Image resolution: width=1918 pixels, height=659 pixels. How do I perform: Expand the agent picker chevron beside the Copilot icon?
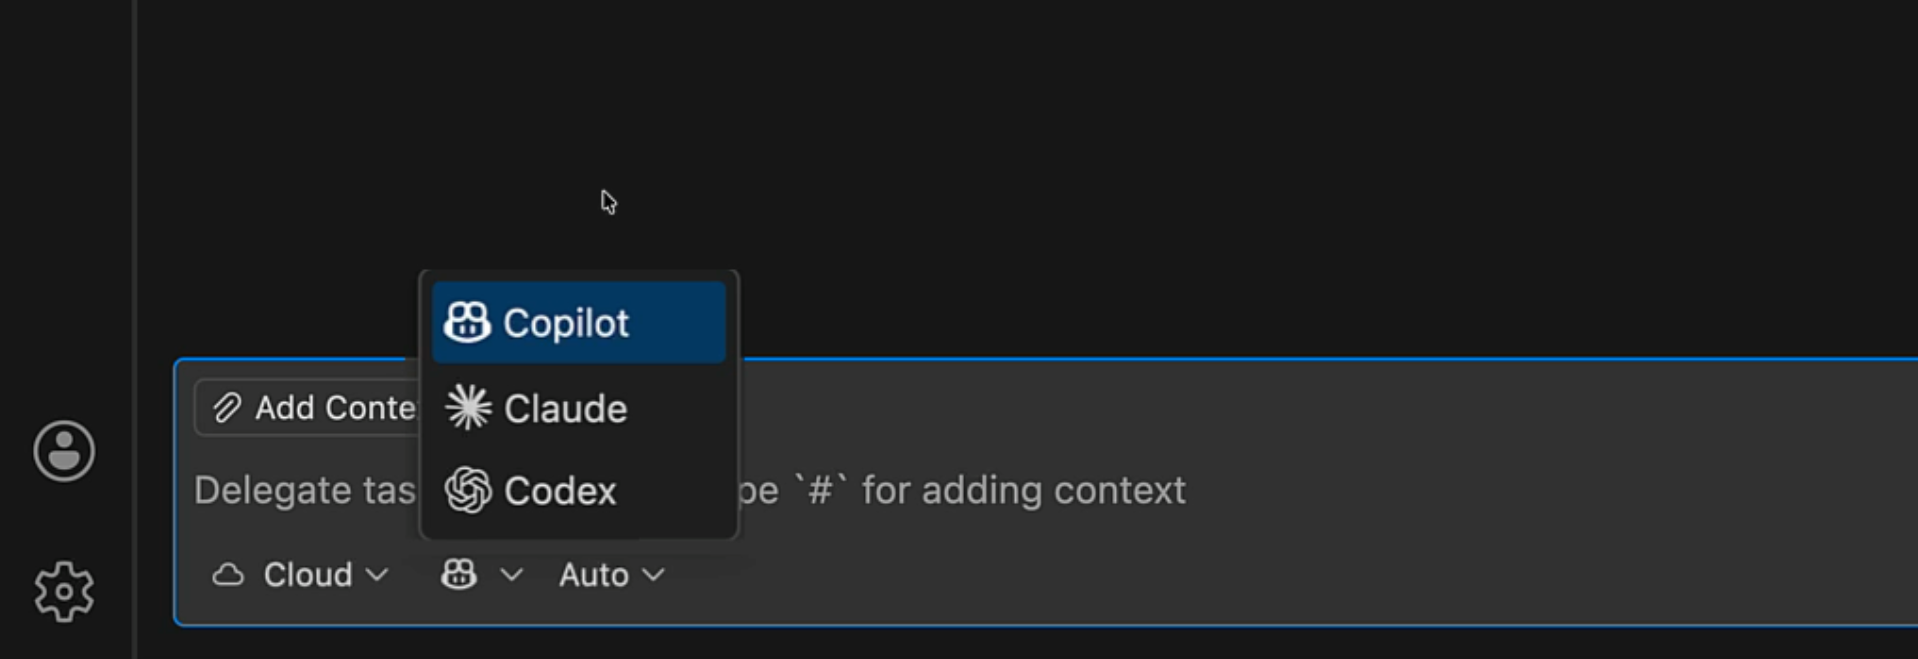pyautogui.click(x=514, y=575)
